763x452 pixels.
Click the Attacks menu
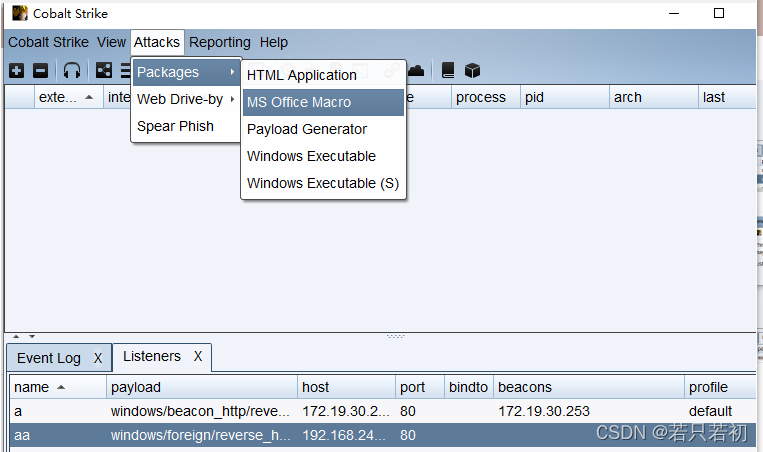tap(157, 42)
